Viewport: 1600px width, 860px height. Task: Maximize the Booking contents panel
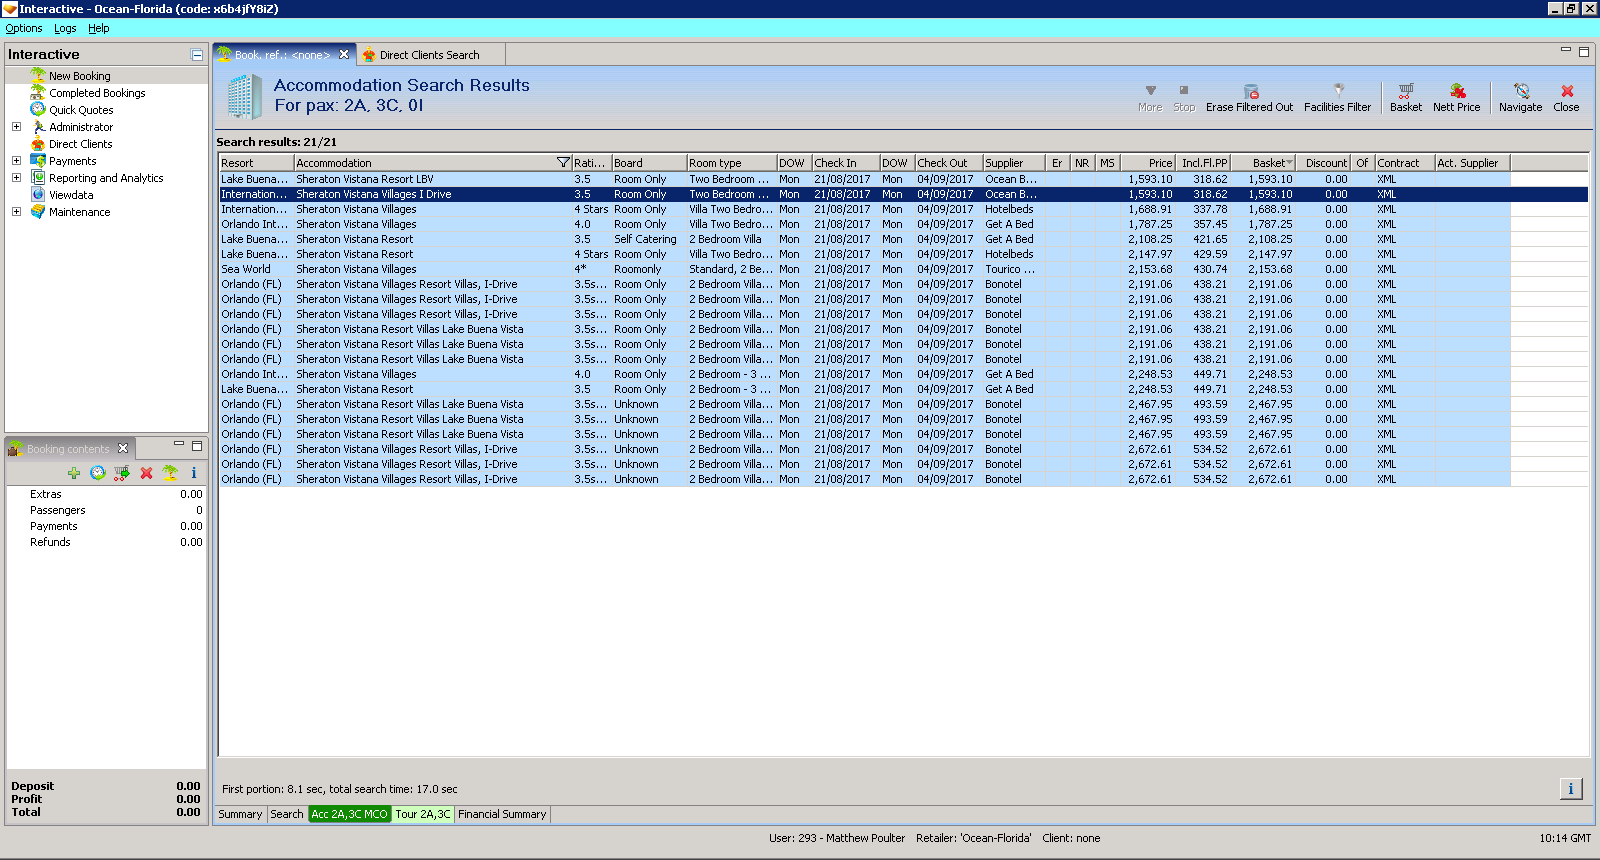click(x=197, y=445)
